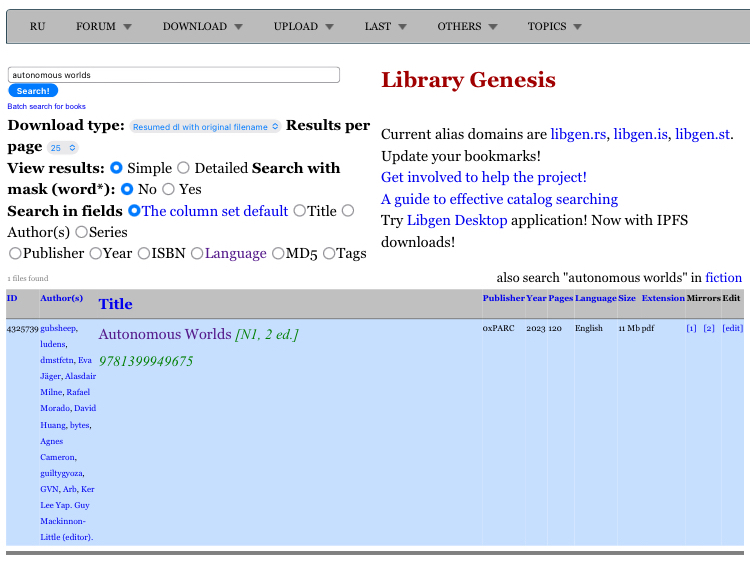The image size is (750, 566).
Task: Open the DOWNLOAD menu
Action: (x=202, y=26)
